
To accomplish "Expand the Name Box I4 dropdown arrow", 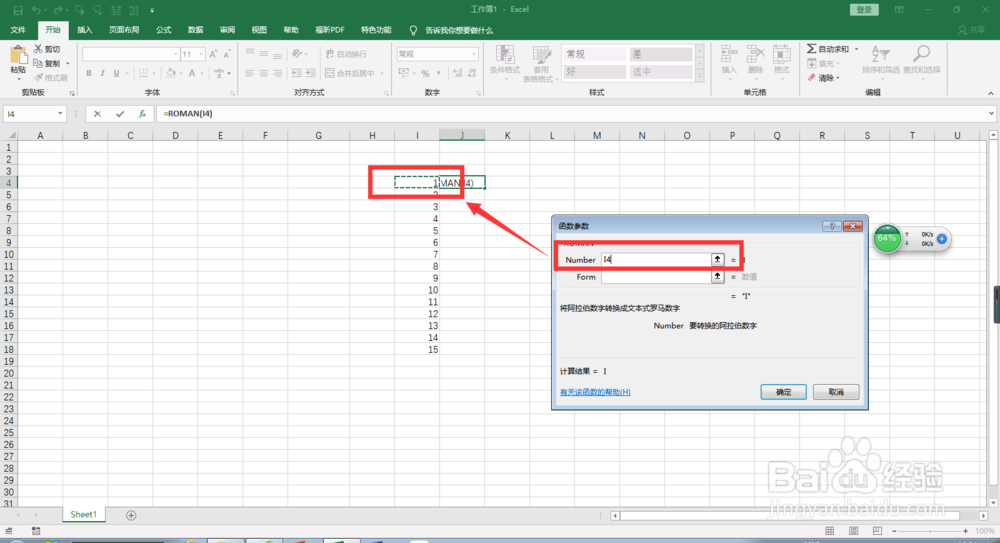I will (x=60, y=114).
